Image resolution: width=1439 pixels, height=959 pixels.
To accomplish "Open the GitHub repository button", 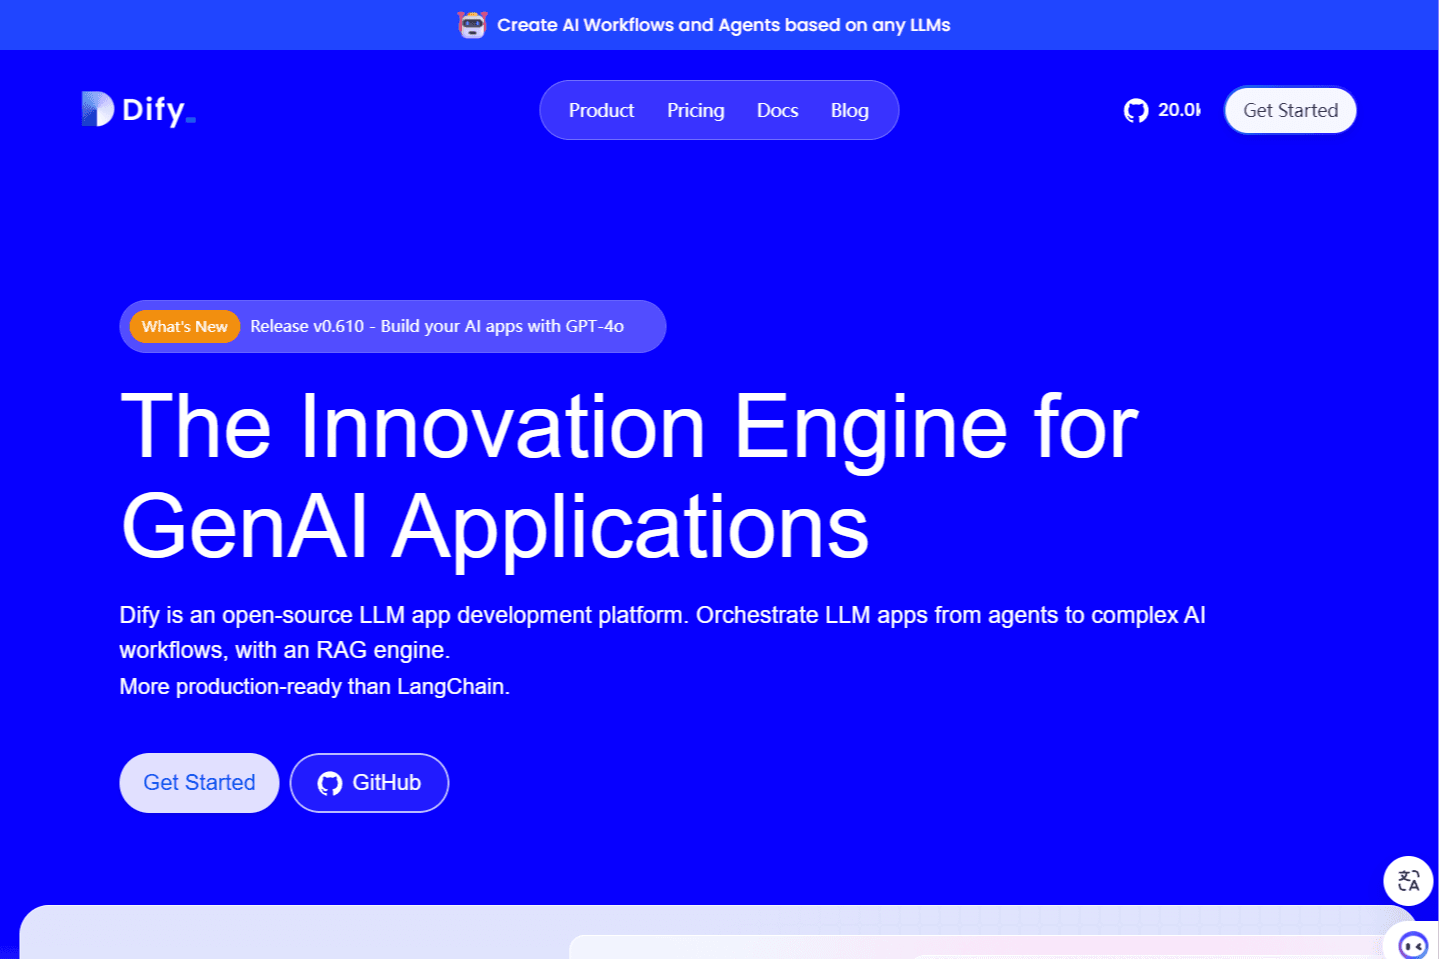I will click(369, 783).
